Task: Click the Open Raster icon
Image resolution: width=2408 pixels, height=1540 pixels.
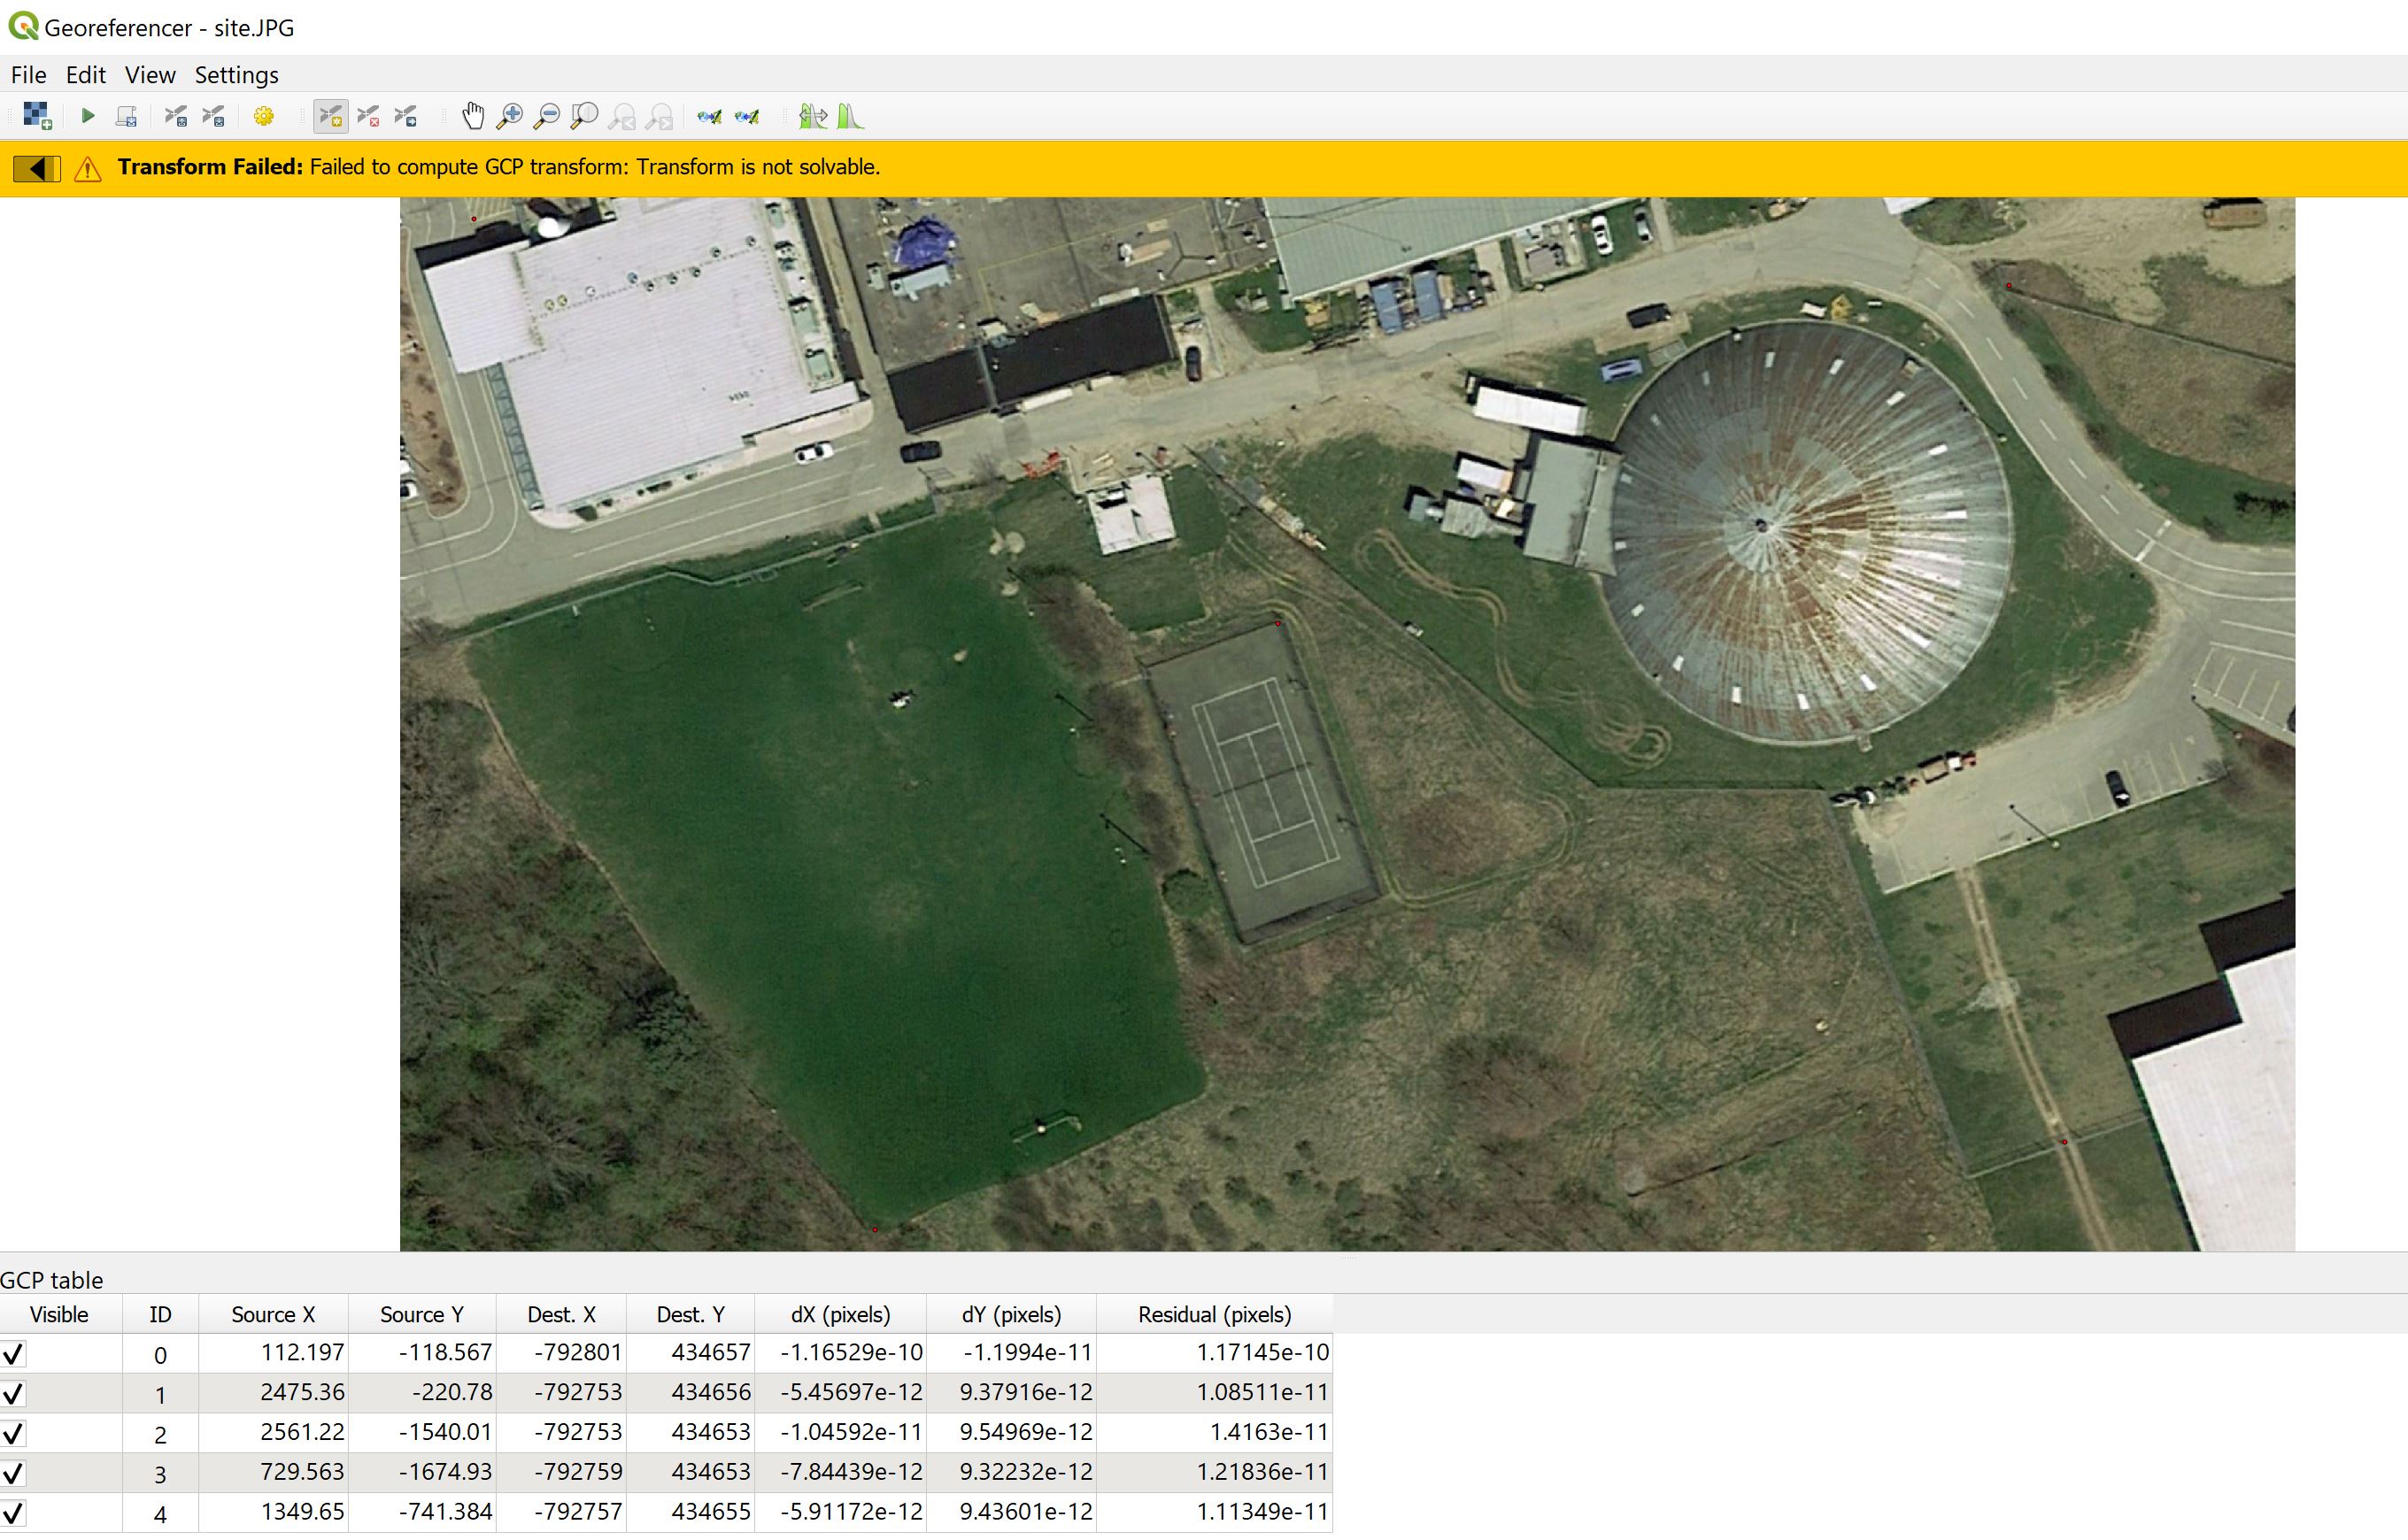Action: tap(37, 117)
